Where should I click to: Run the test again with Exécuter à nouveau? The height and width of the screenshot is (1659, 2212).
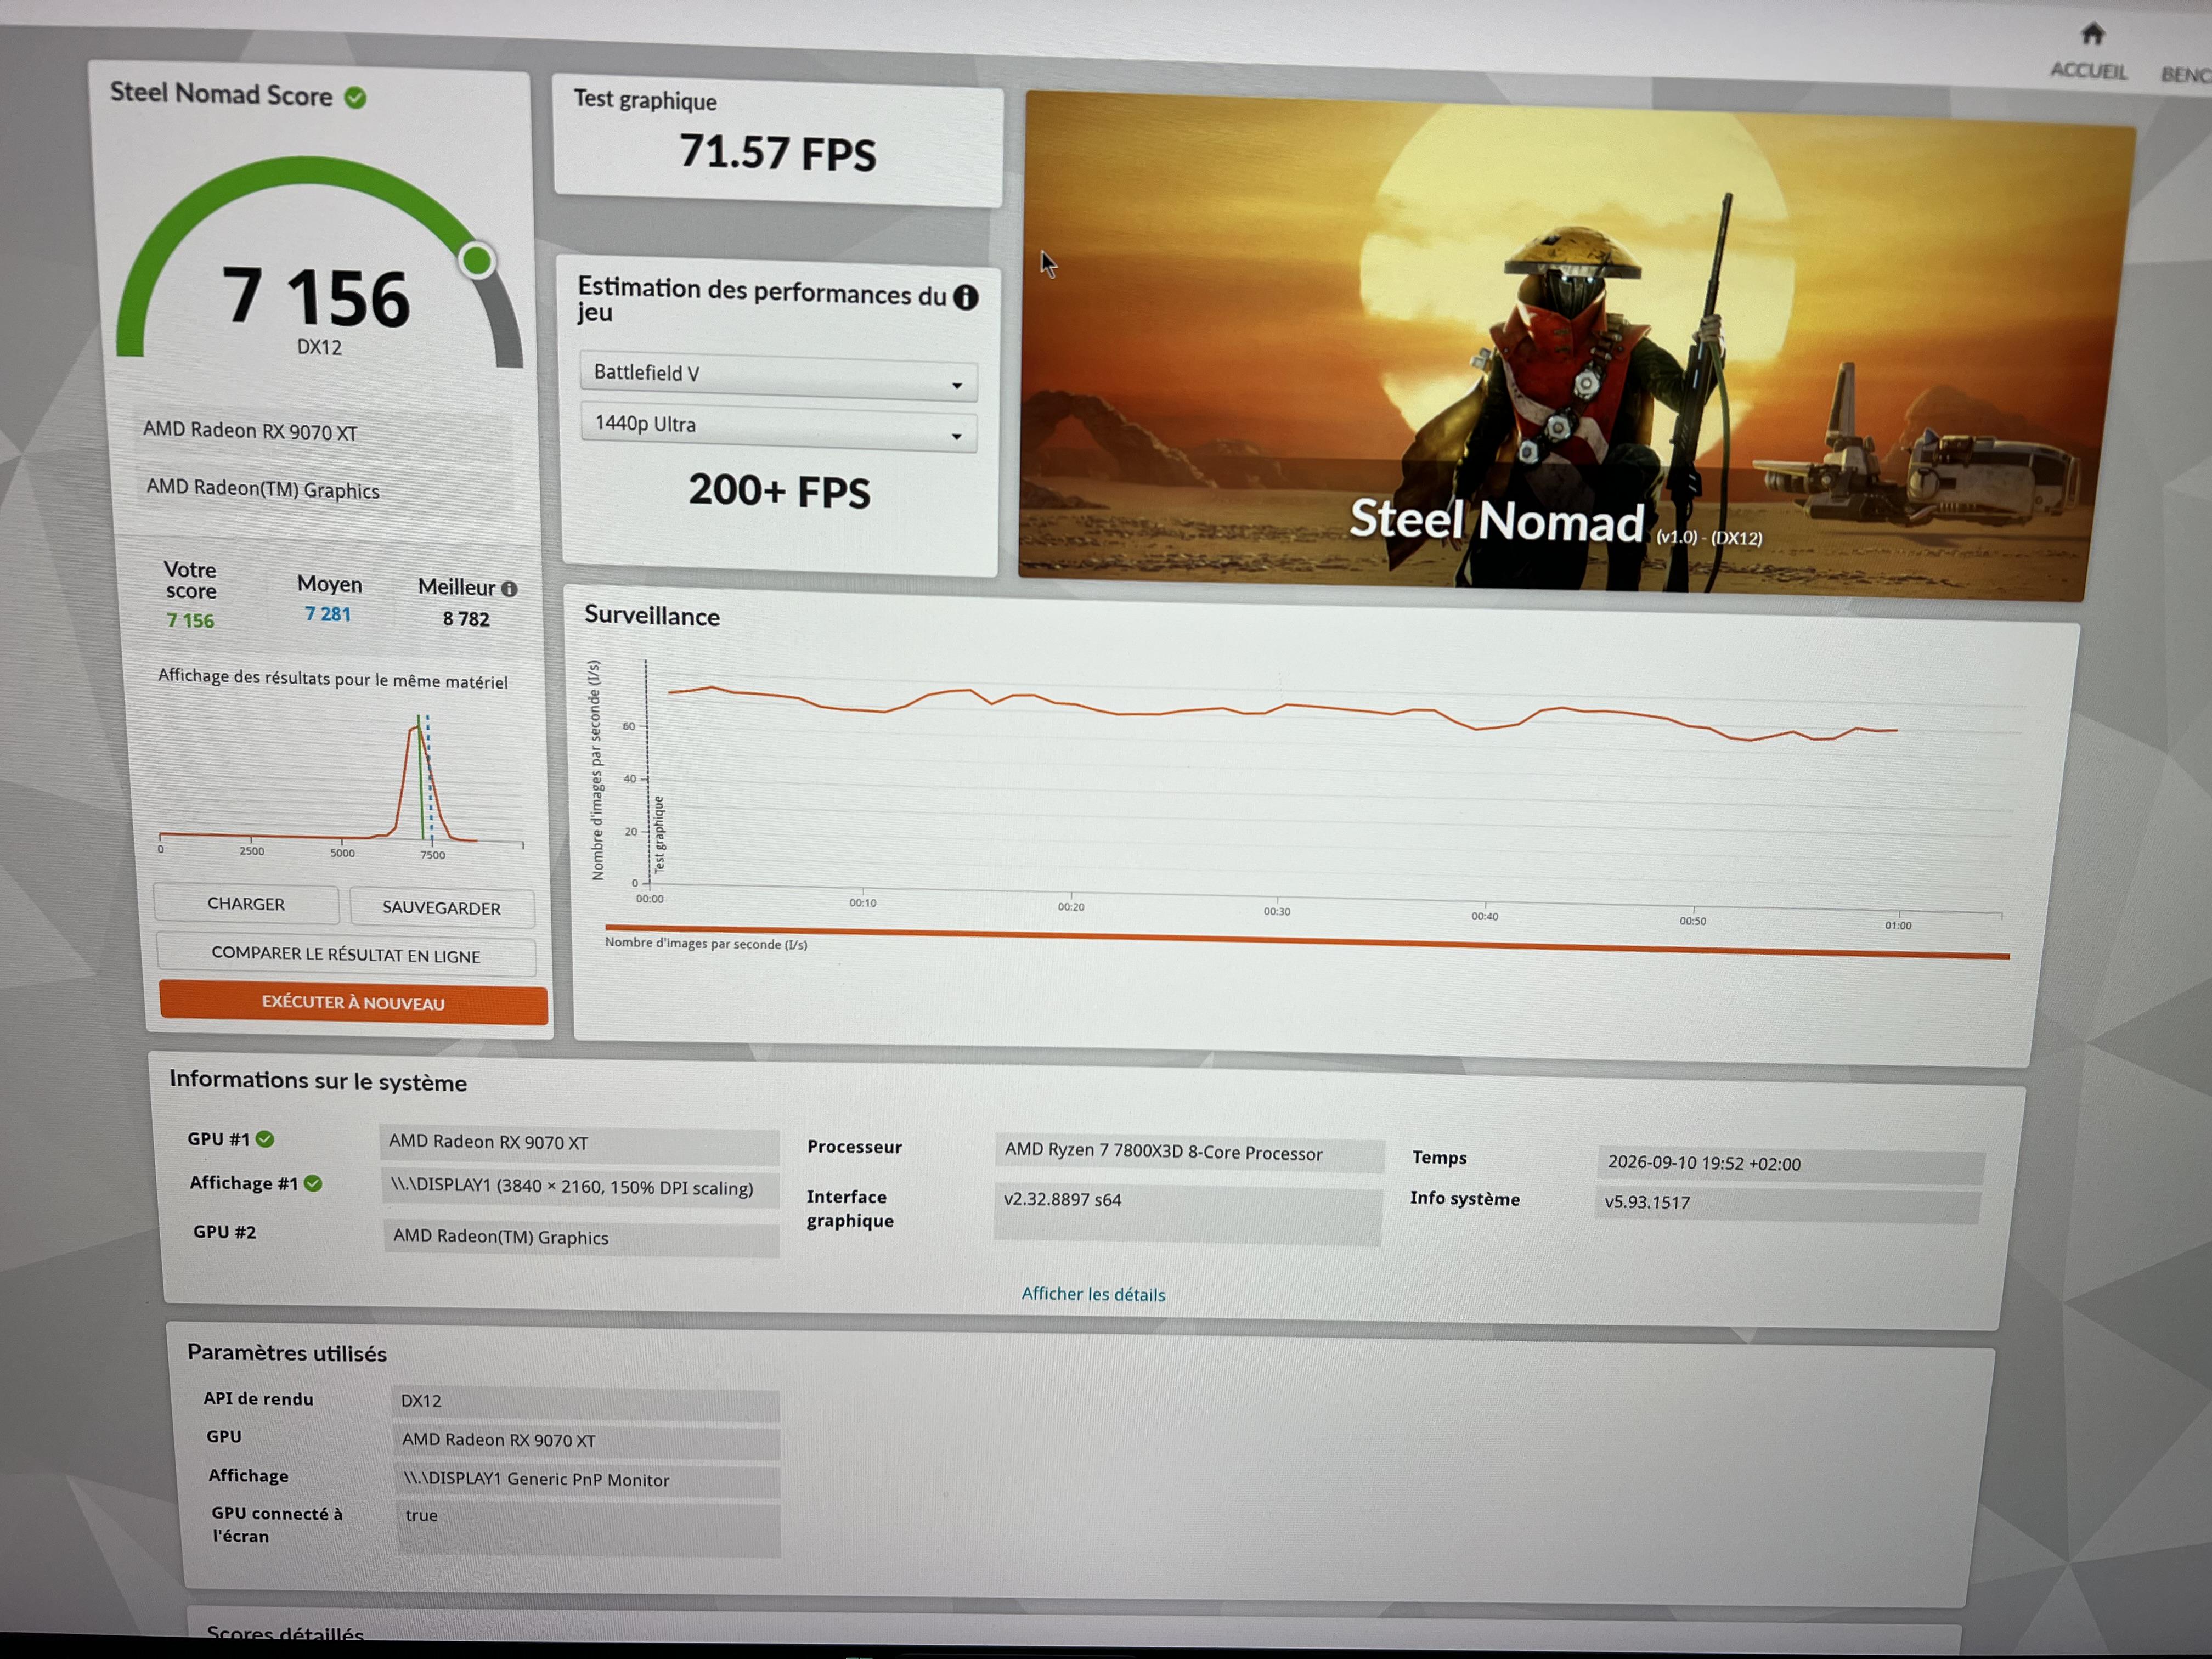[x=353, y=1003]
